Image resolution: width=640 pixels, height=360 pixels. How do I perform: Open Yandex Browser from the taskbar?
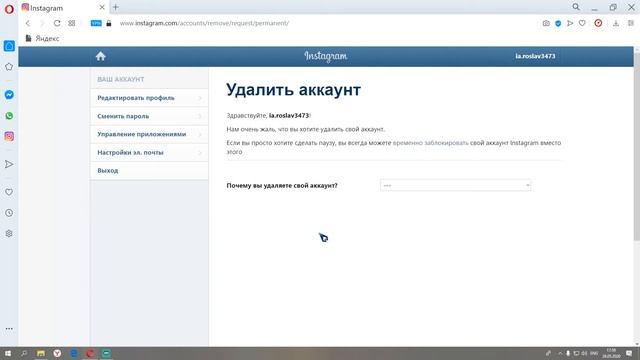(x=57, y=353)
